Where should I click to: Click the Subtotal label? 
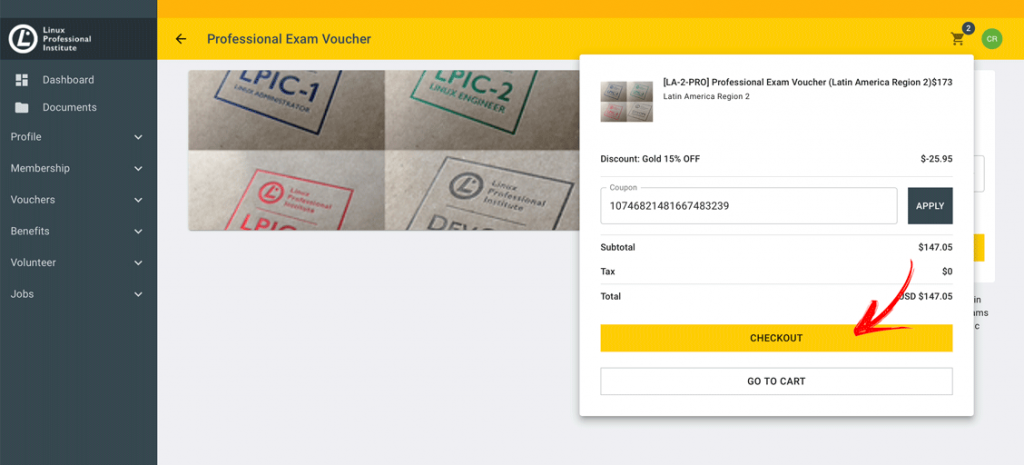[618, 248]
